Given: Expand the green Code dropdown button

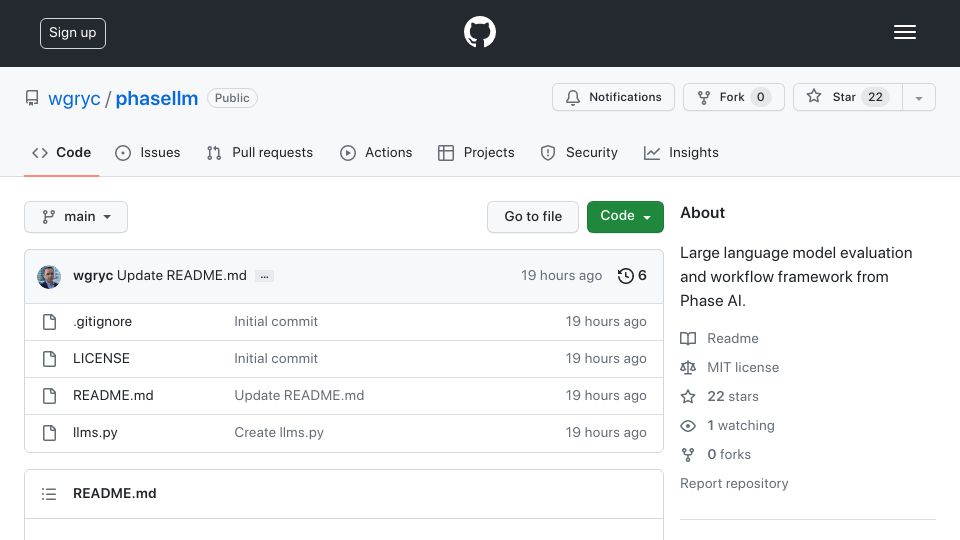Looking at the screenshot, I should coord(625,217).
